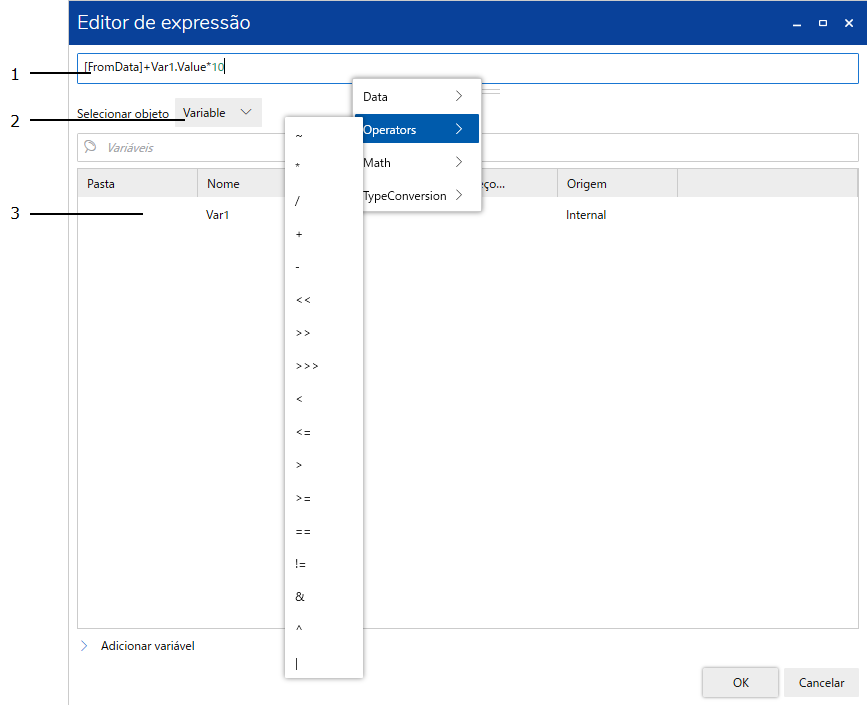
Task: Sort by the Pasta column header
Action: coord(137,184)
